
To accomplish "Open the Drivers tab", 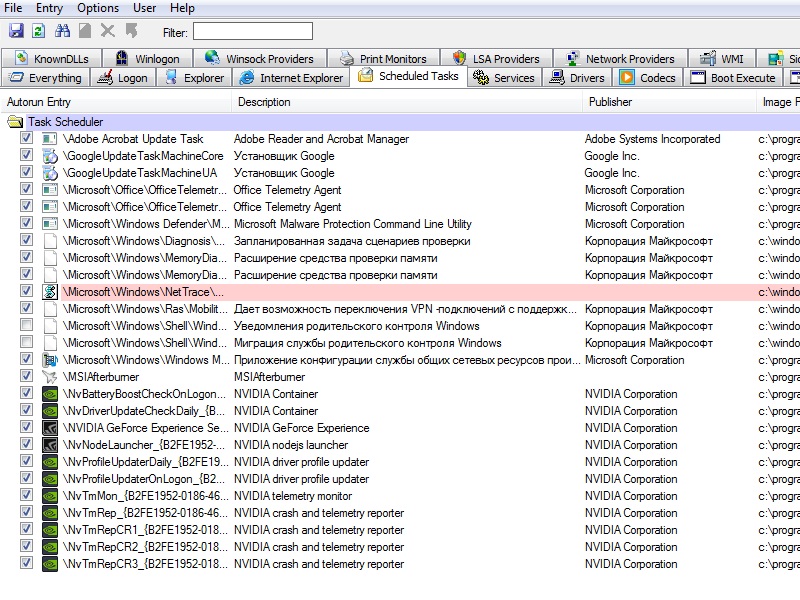I will [578, 78].
